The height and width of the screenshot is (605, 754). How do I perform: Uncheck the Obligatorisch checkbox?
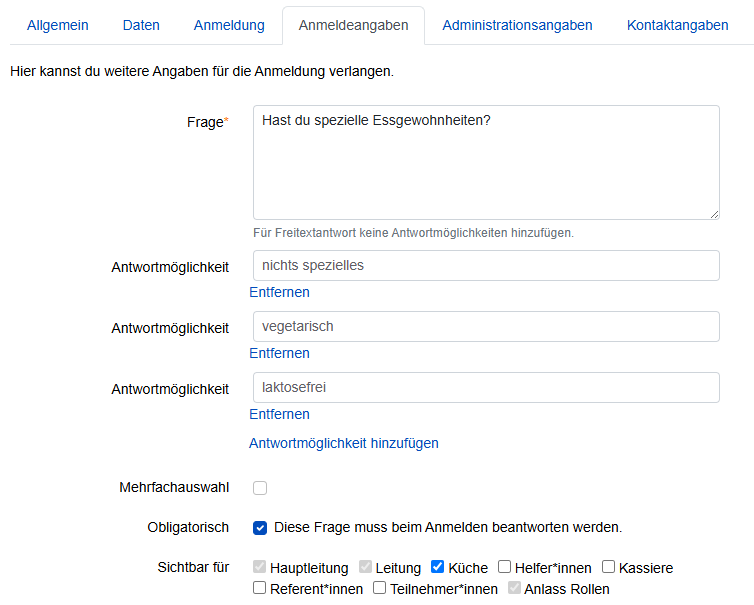click(x=260, y=528)
